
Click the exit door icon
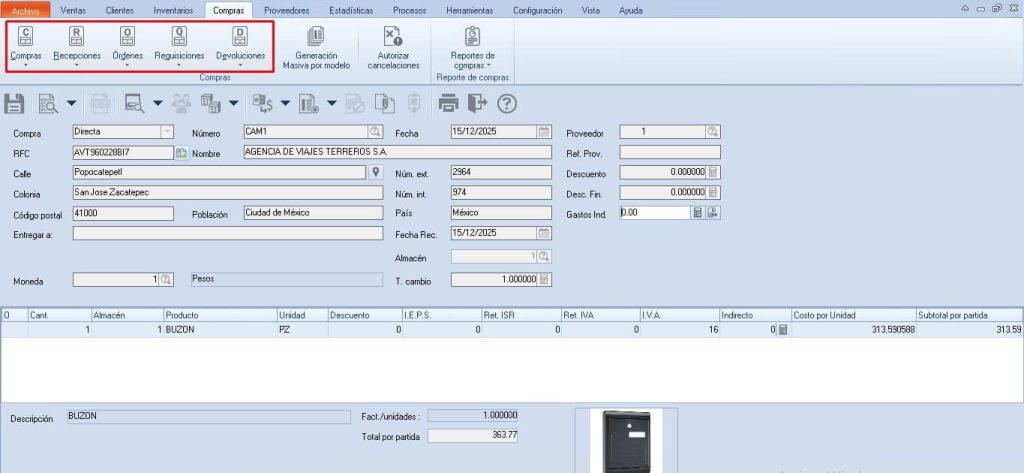click(478, 103)
